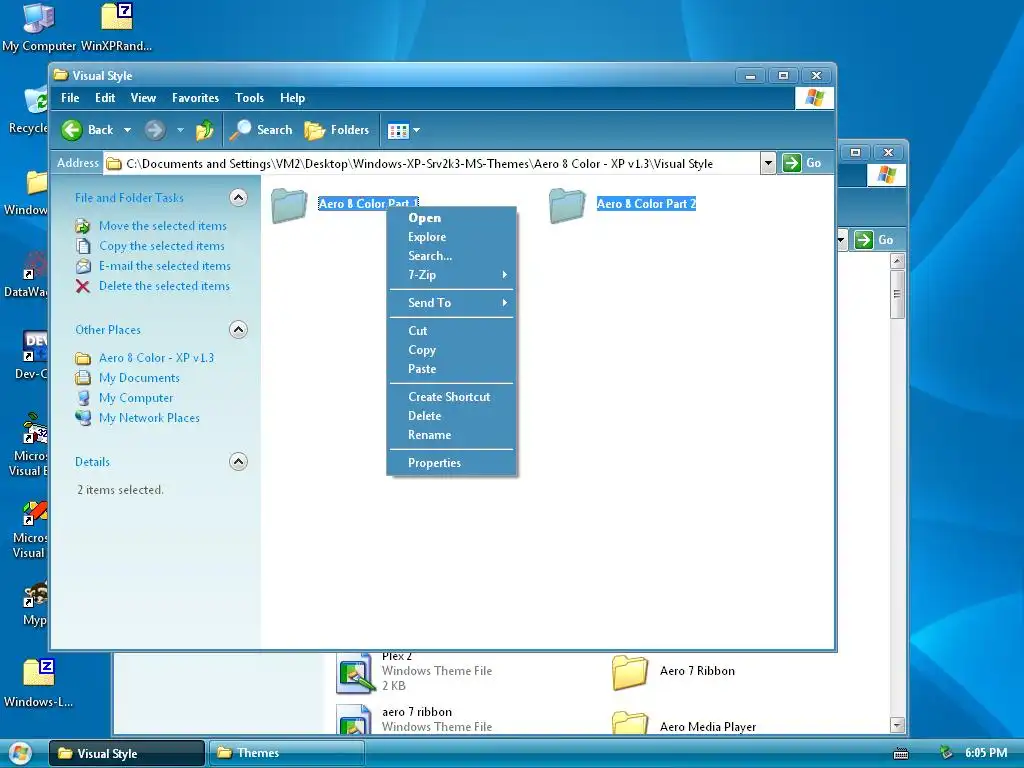Toggle the Folders pane toolbar button
This screenshot has width=1024, height=768.
pos(337,130)
